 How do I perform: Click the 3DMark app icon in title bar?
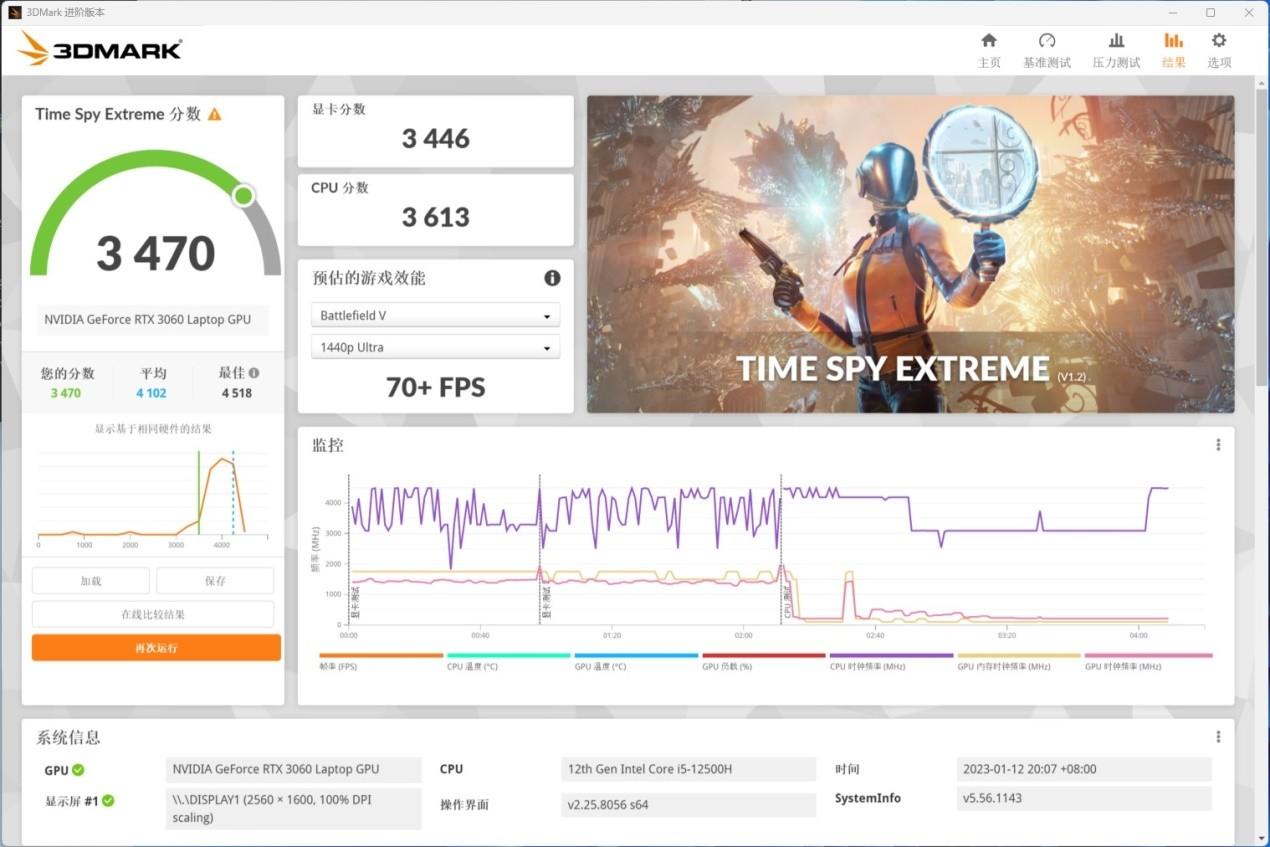(15, 12)
